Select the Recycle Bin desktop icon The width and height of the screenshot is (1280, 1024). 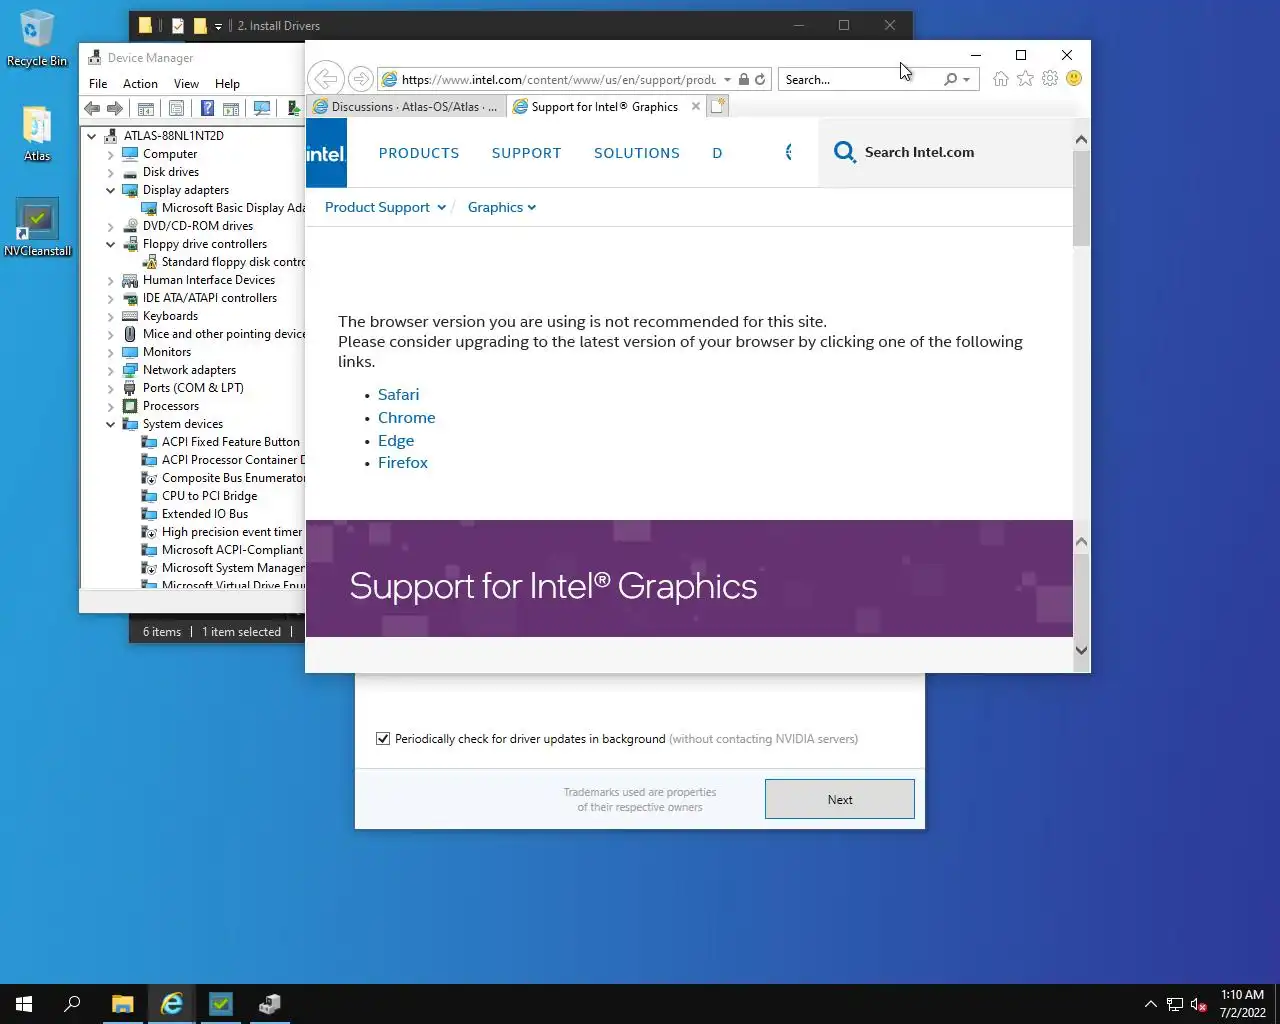coord(37,39)
